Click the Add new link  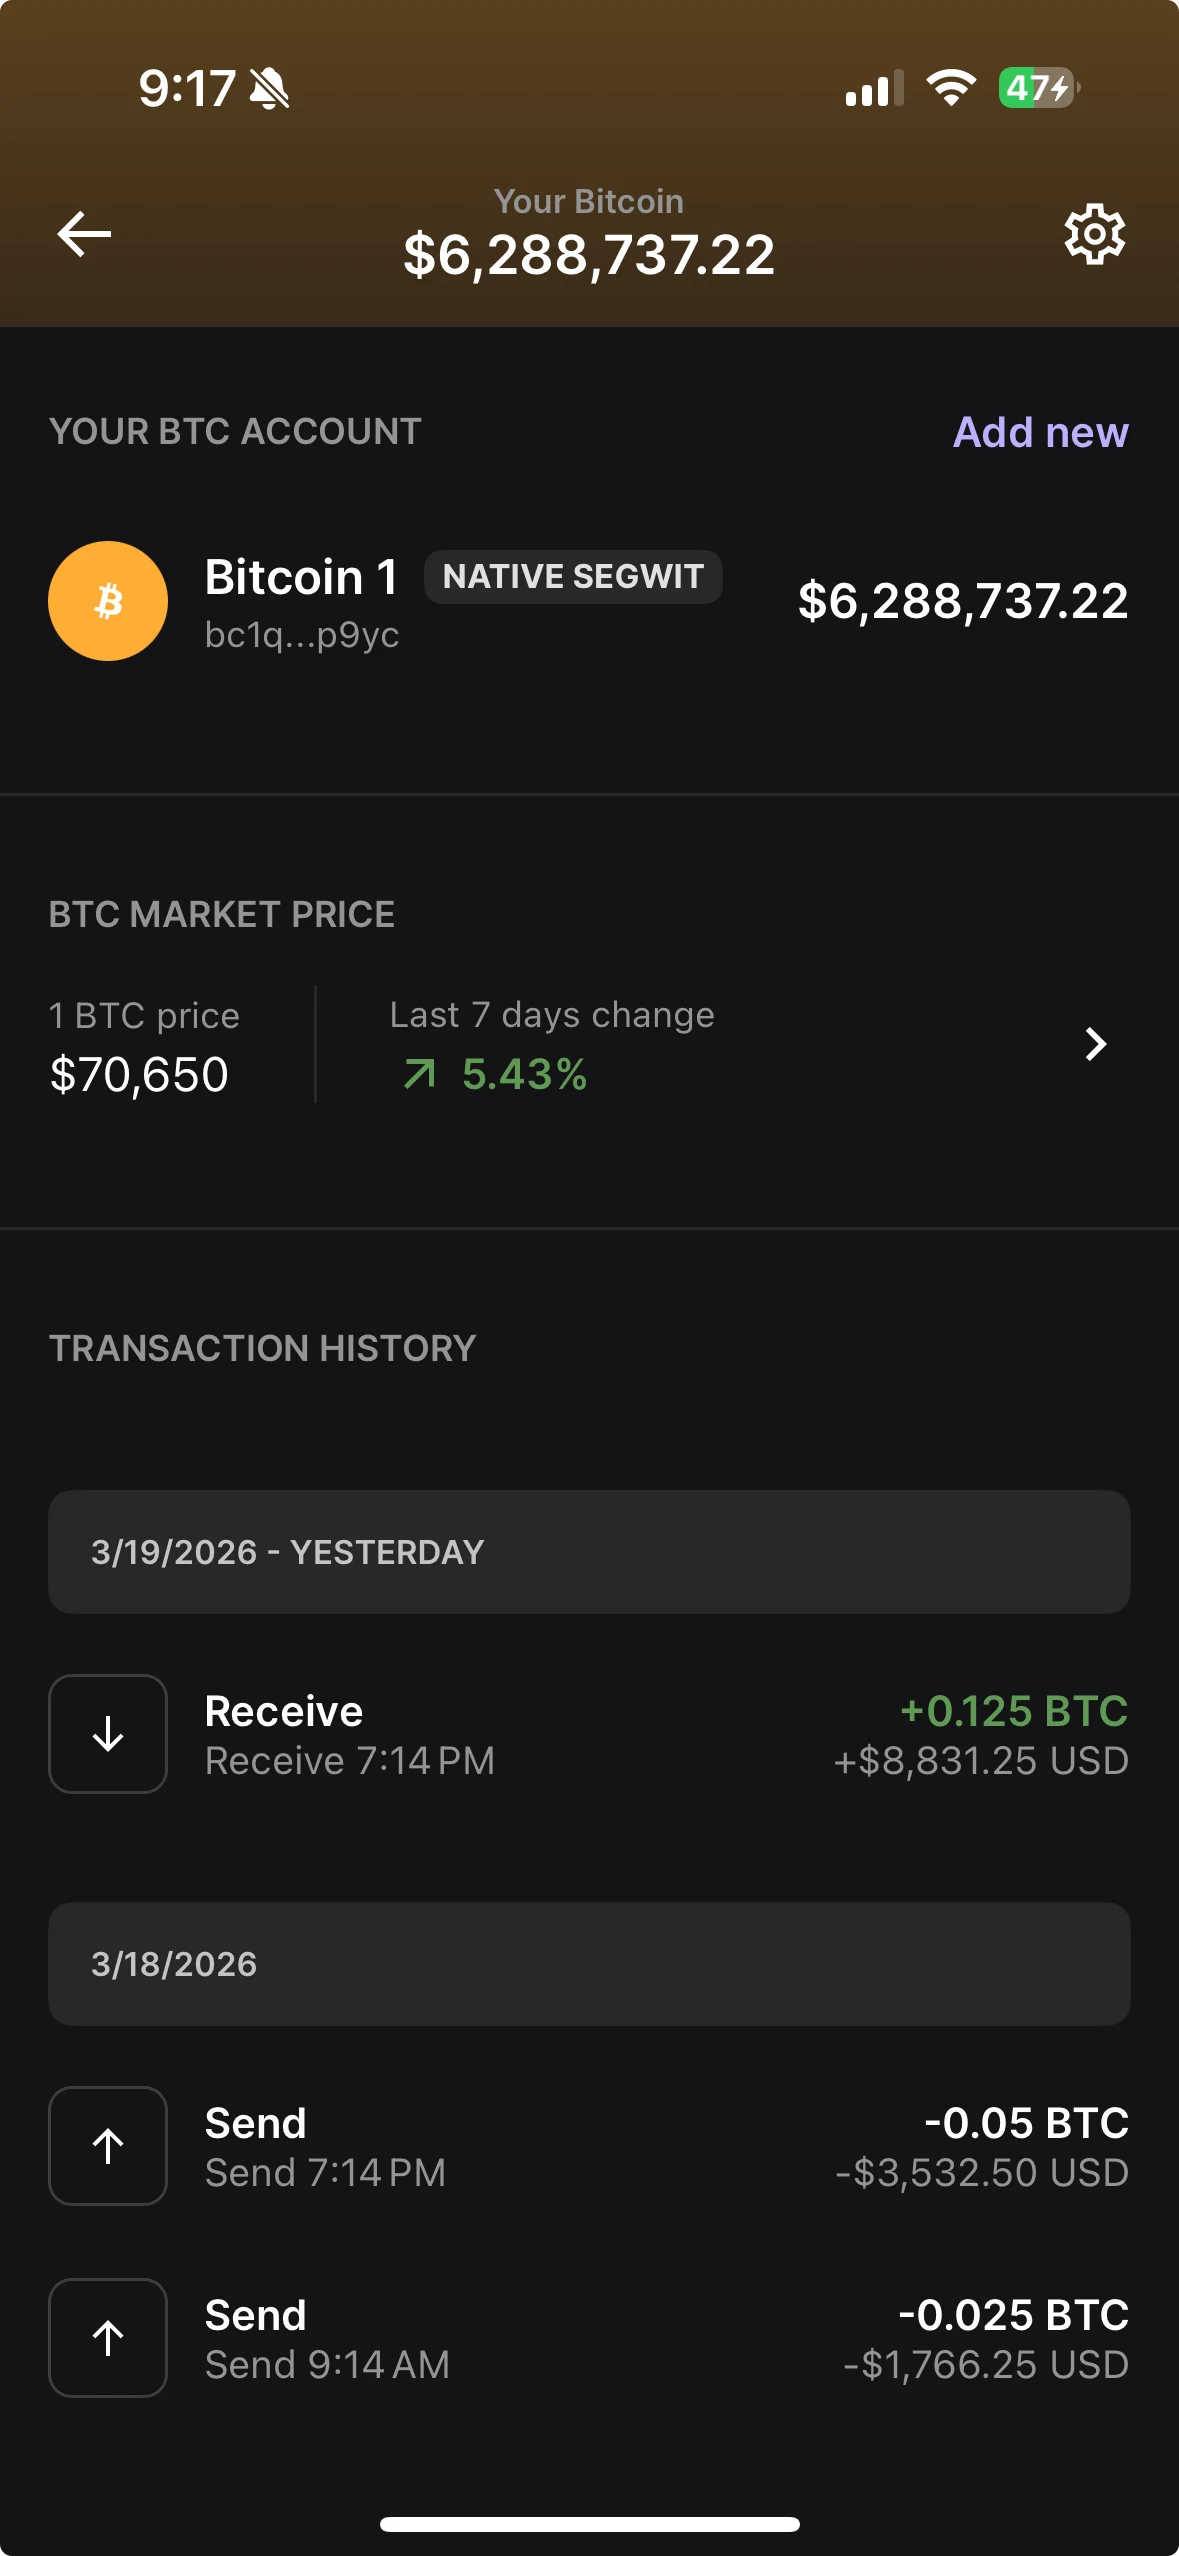pos(1040,432)
